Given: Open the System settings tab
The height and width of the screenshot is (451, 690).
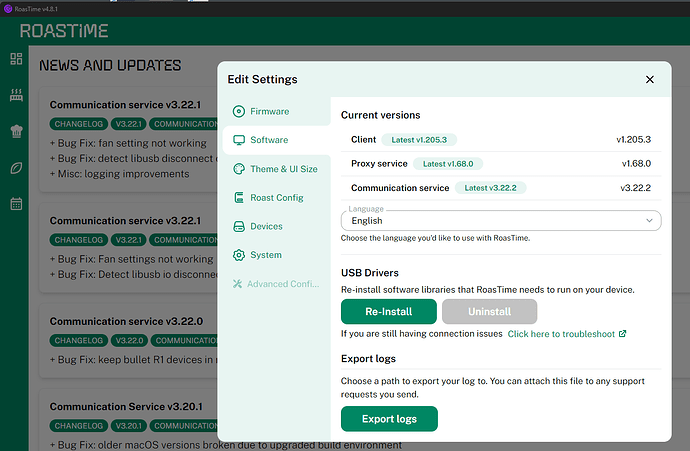Looking at the screenshot, I should 277,255.
